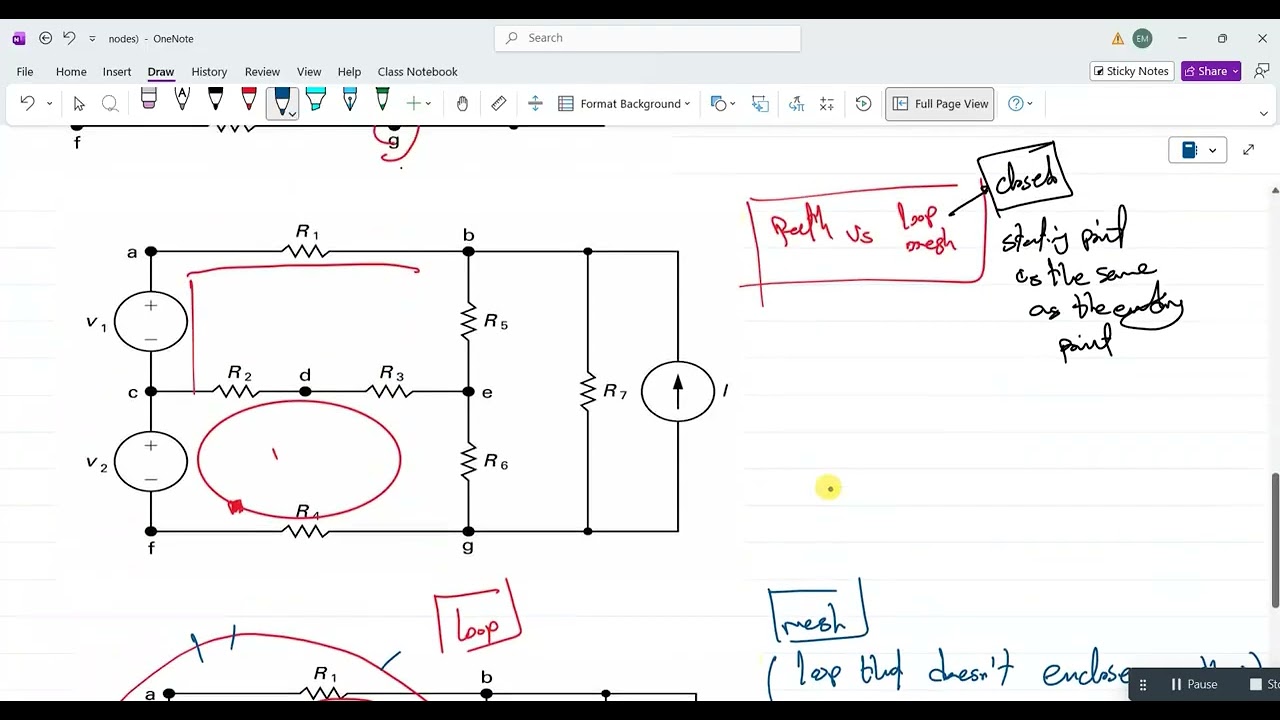1280x720 pixels.
Task: Expand the ribbon options chevron
Action: [1264, 114]
